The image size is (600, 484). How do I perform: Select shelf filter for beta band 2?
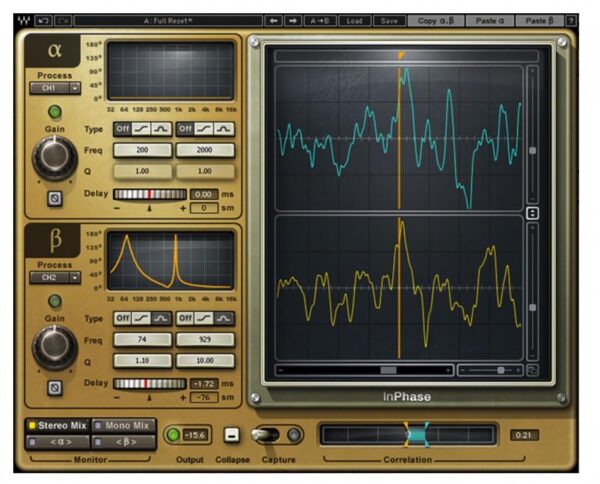204,318
